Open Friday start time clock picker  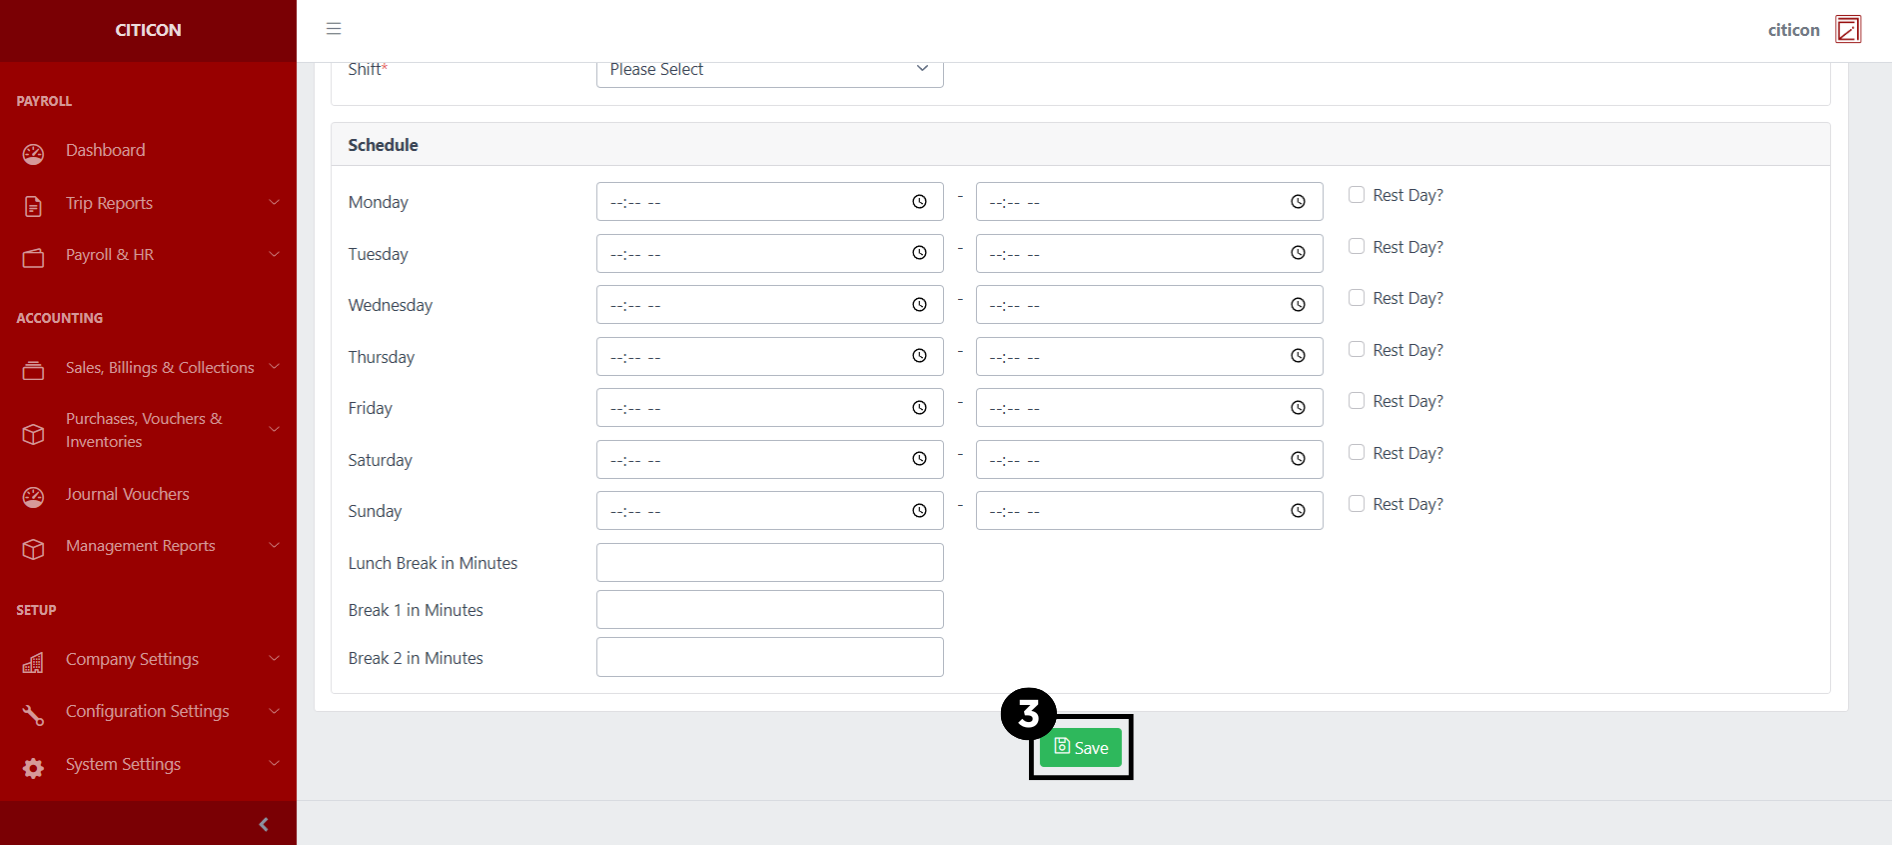pos(919,408)
